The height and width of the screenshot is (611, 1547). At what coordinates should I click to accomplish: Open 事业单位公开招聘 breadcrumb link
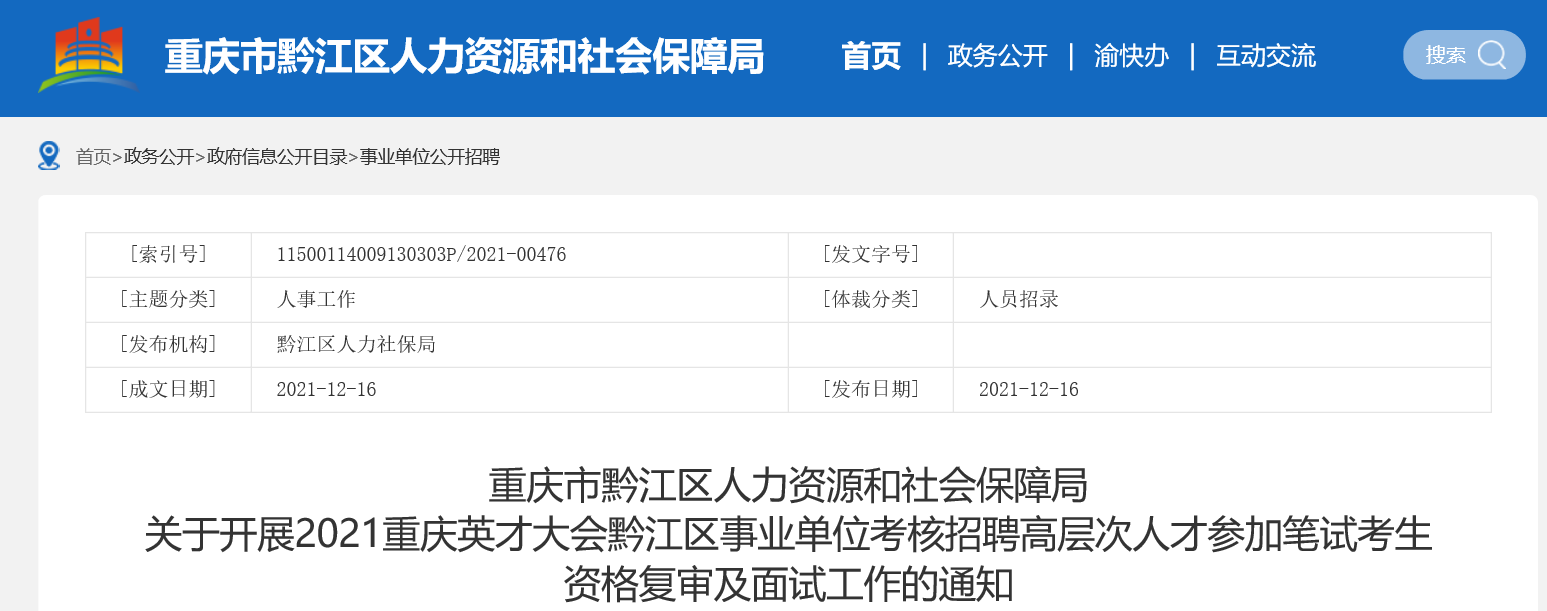click(429, 157)
